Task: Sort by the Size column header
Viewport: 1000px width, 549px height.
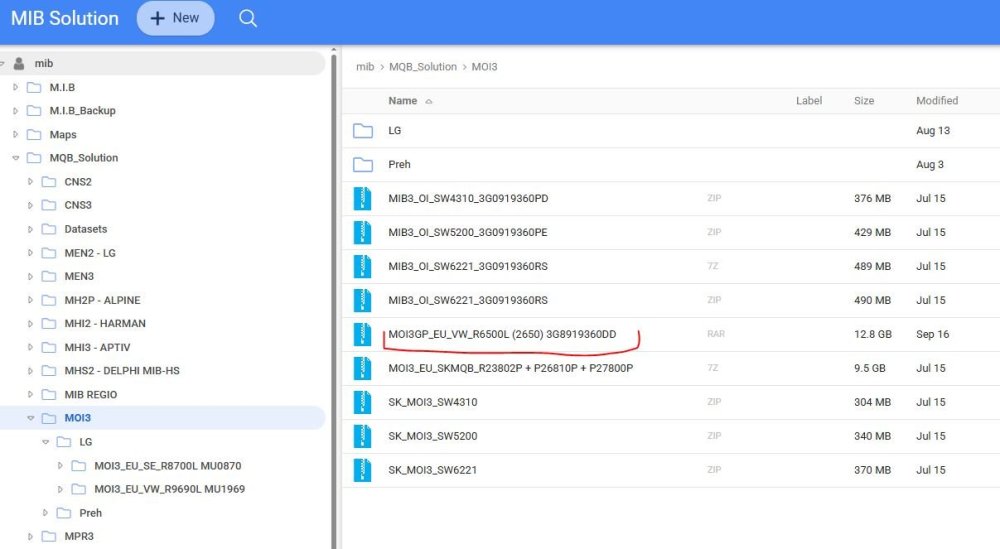Action: (864, 101)
